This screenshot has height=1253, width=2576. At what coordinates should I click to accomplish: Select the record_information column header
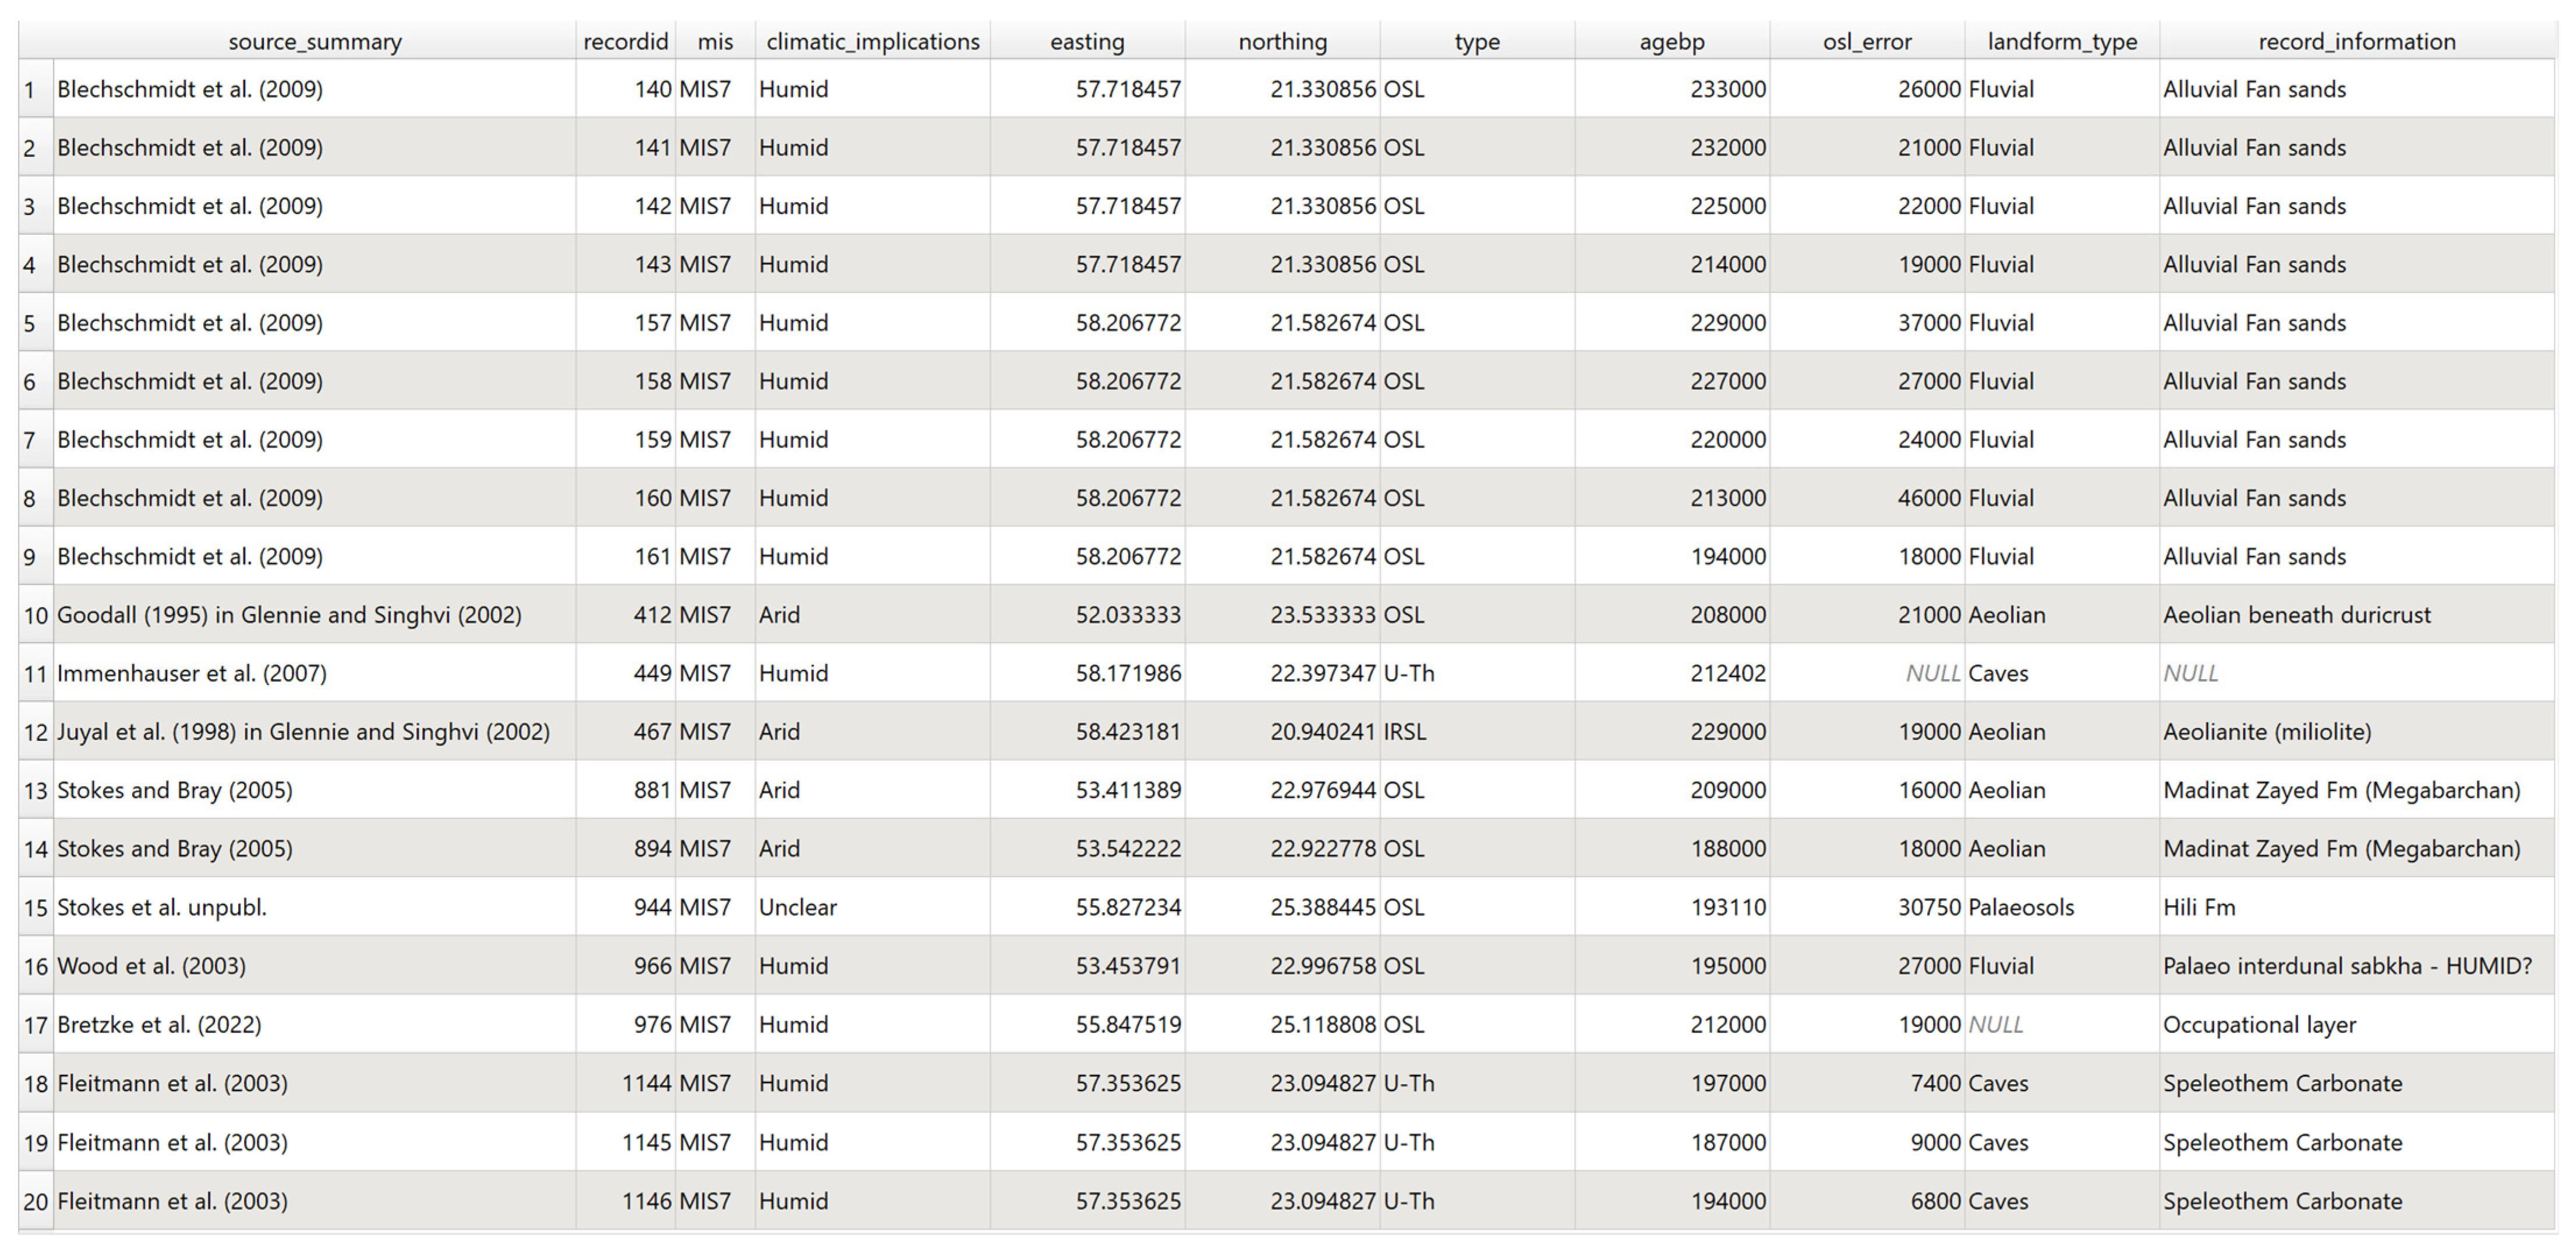pos(2356,41)
